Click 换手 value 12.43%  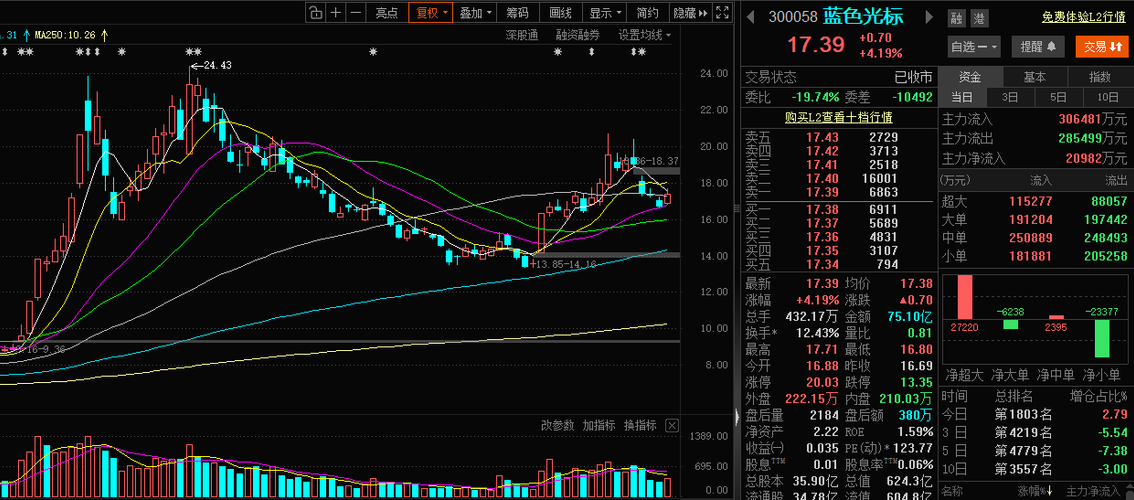click(x=817, y=333)
